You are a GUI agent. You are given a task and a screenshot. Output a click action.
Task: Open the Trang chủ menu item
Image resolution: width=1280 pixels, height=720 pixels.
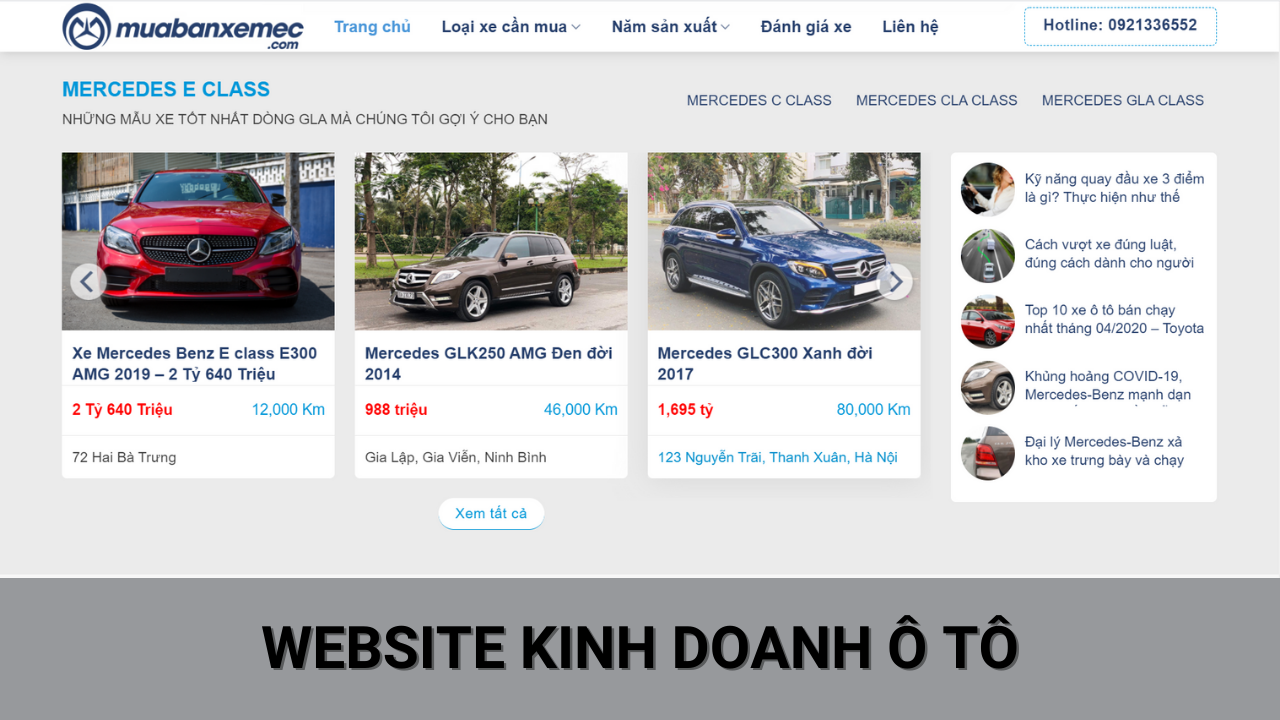coord(372,27)
